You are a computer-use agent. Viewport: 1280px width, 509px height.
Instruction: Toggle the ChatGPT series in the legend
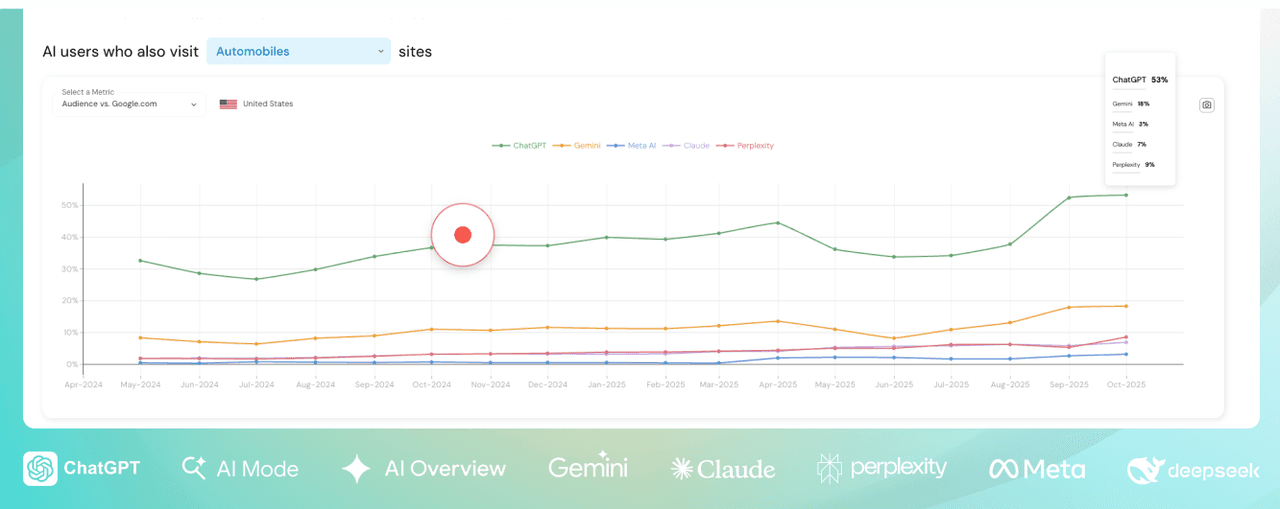[x=519, y=146]
